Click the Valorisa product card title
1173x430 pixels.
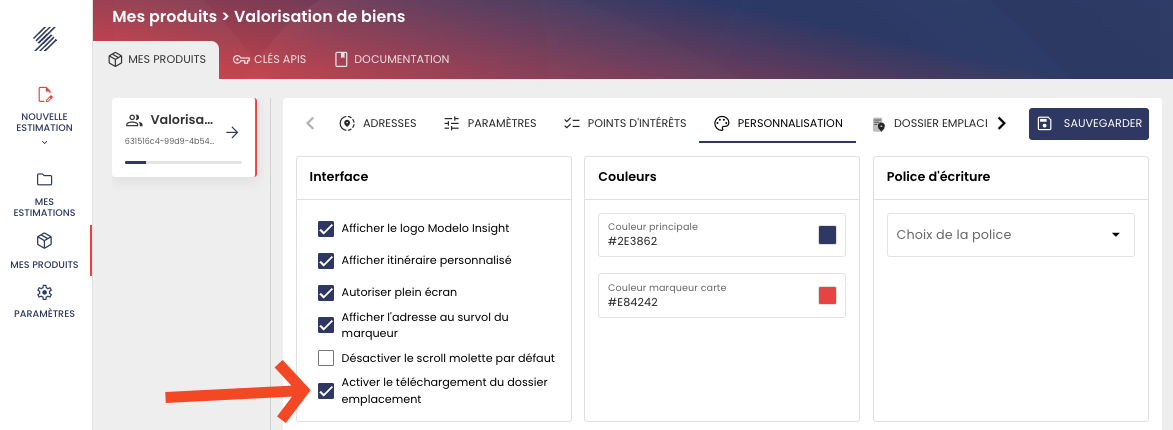click(182, 120)
